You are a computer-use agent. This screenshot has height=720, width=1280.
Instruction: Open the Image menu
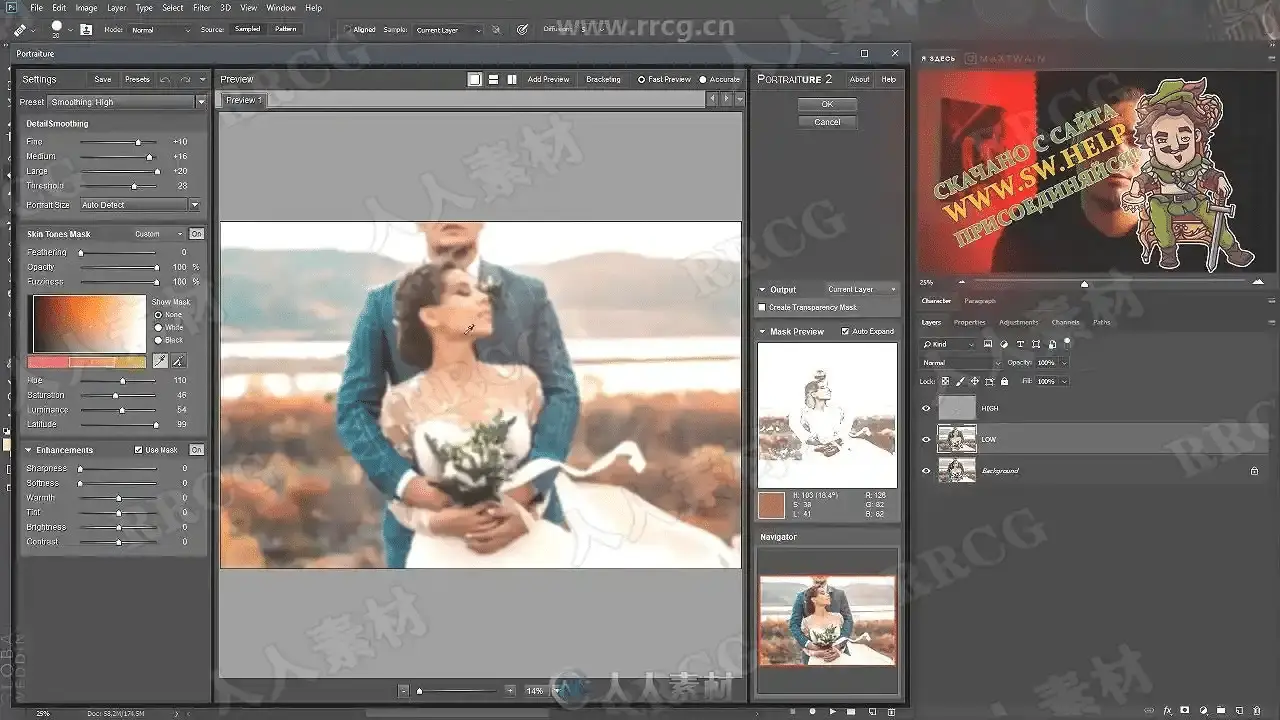[86, 8]
